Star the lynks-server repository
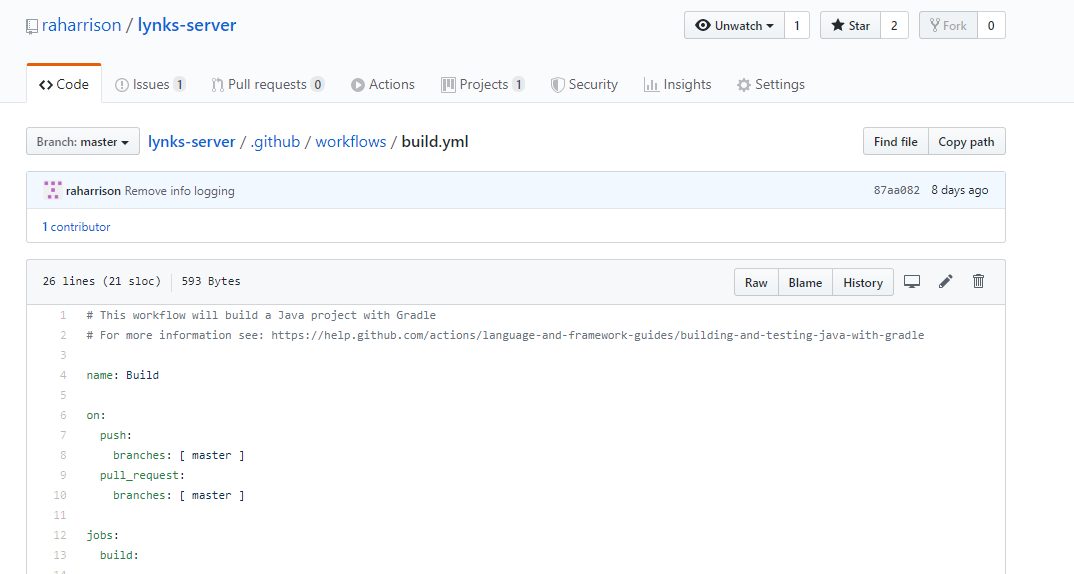Screen dimensions: 1074x574 (850, 25)
